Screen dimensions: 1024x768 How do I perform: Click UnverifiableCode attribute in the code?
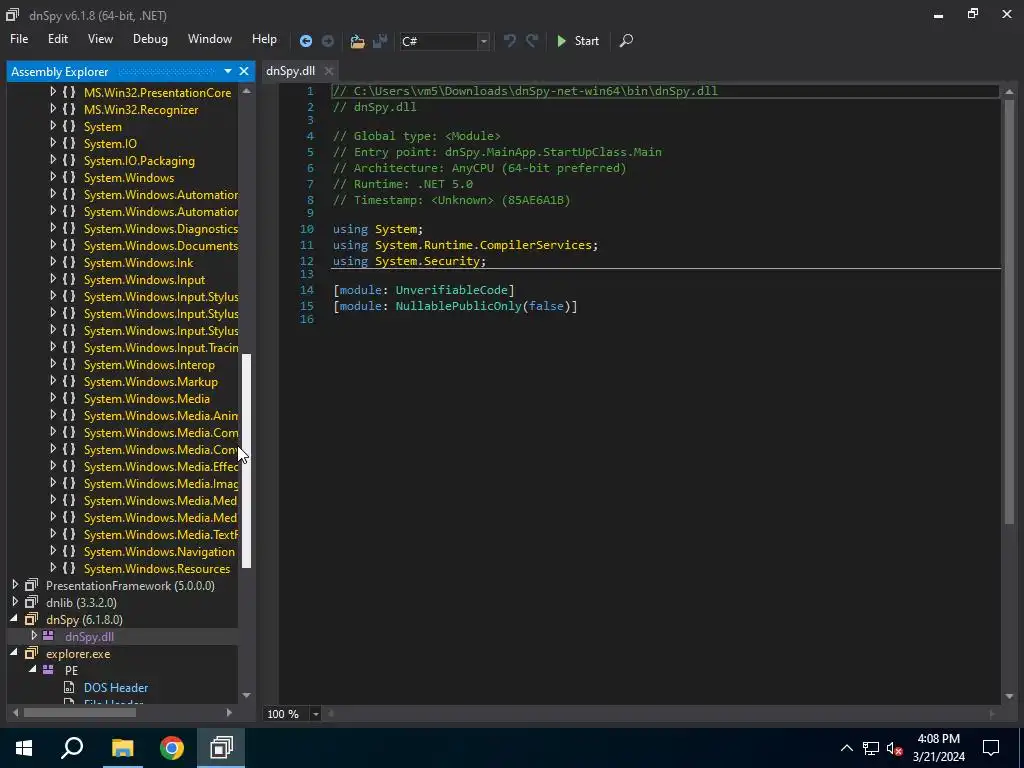tap(452, 289)
